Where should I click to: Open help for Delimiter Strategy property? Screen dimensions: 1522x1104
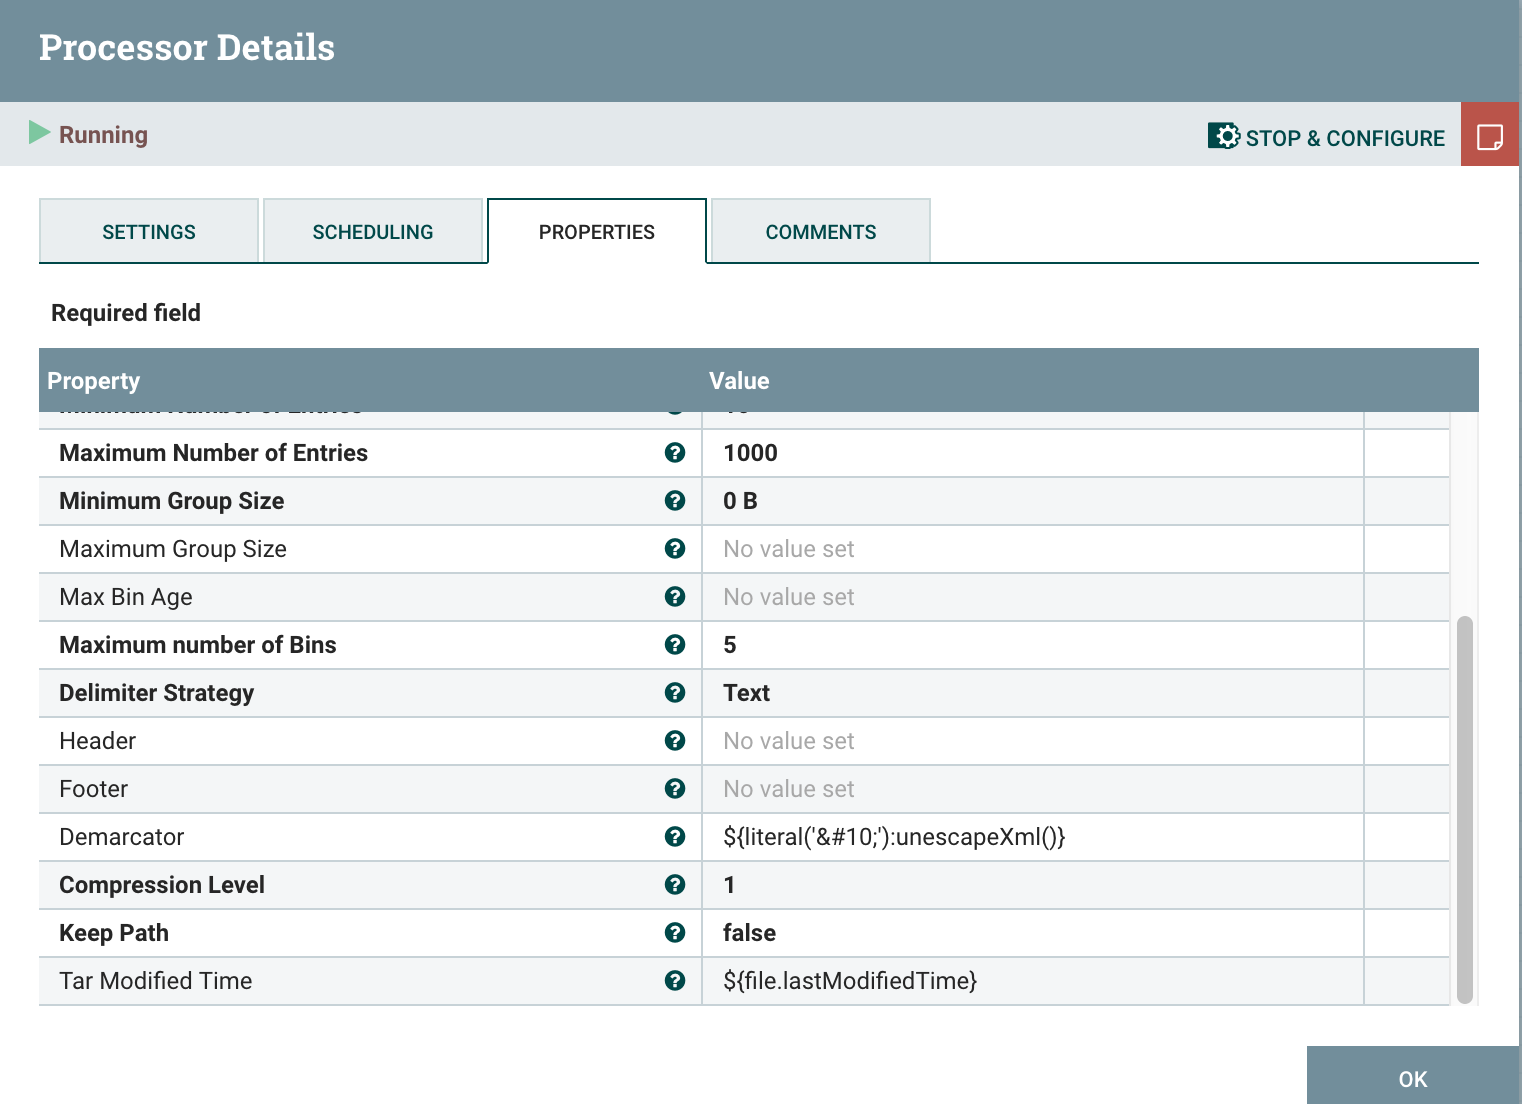[x=675, y=693]
